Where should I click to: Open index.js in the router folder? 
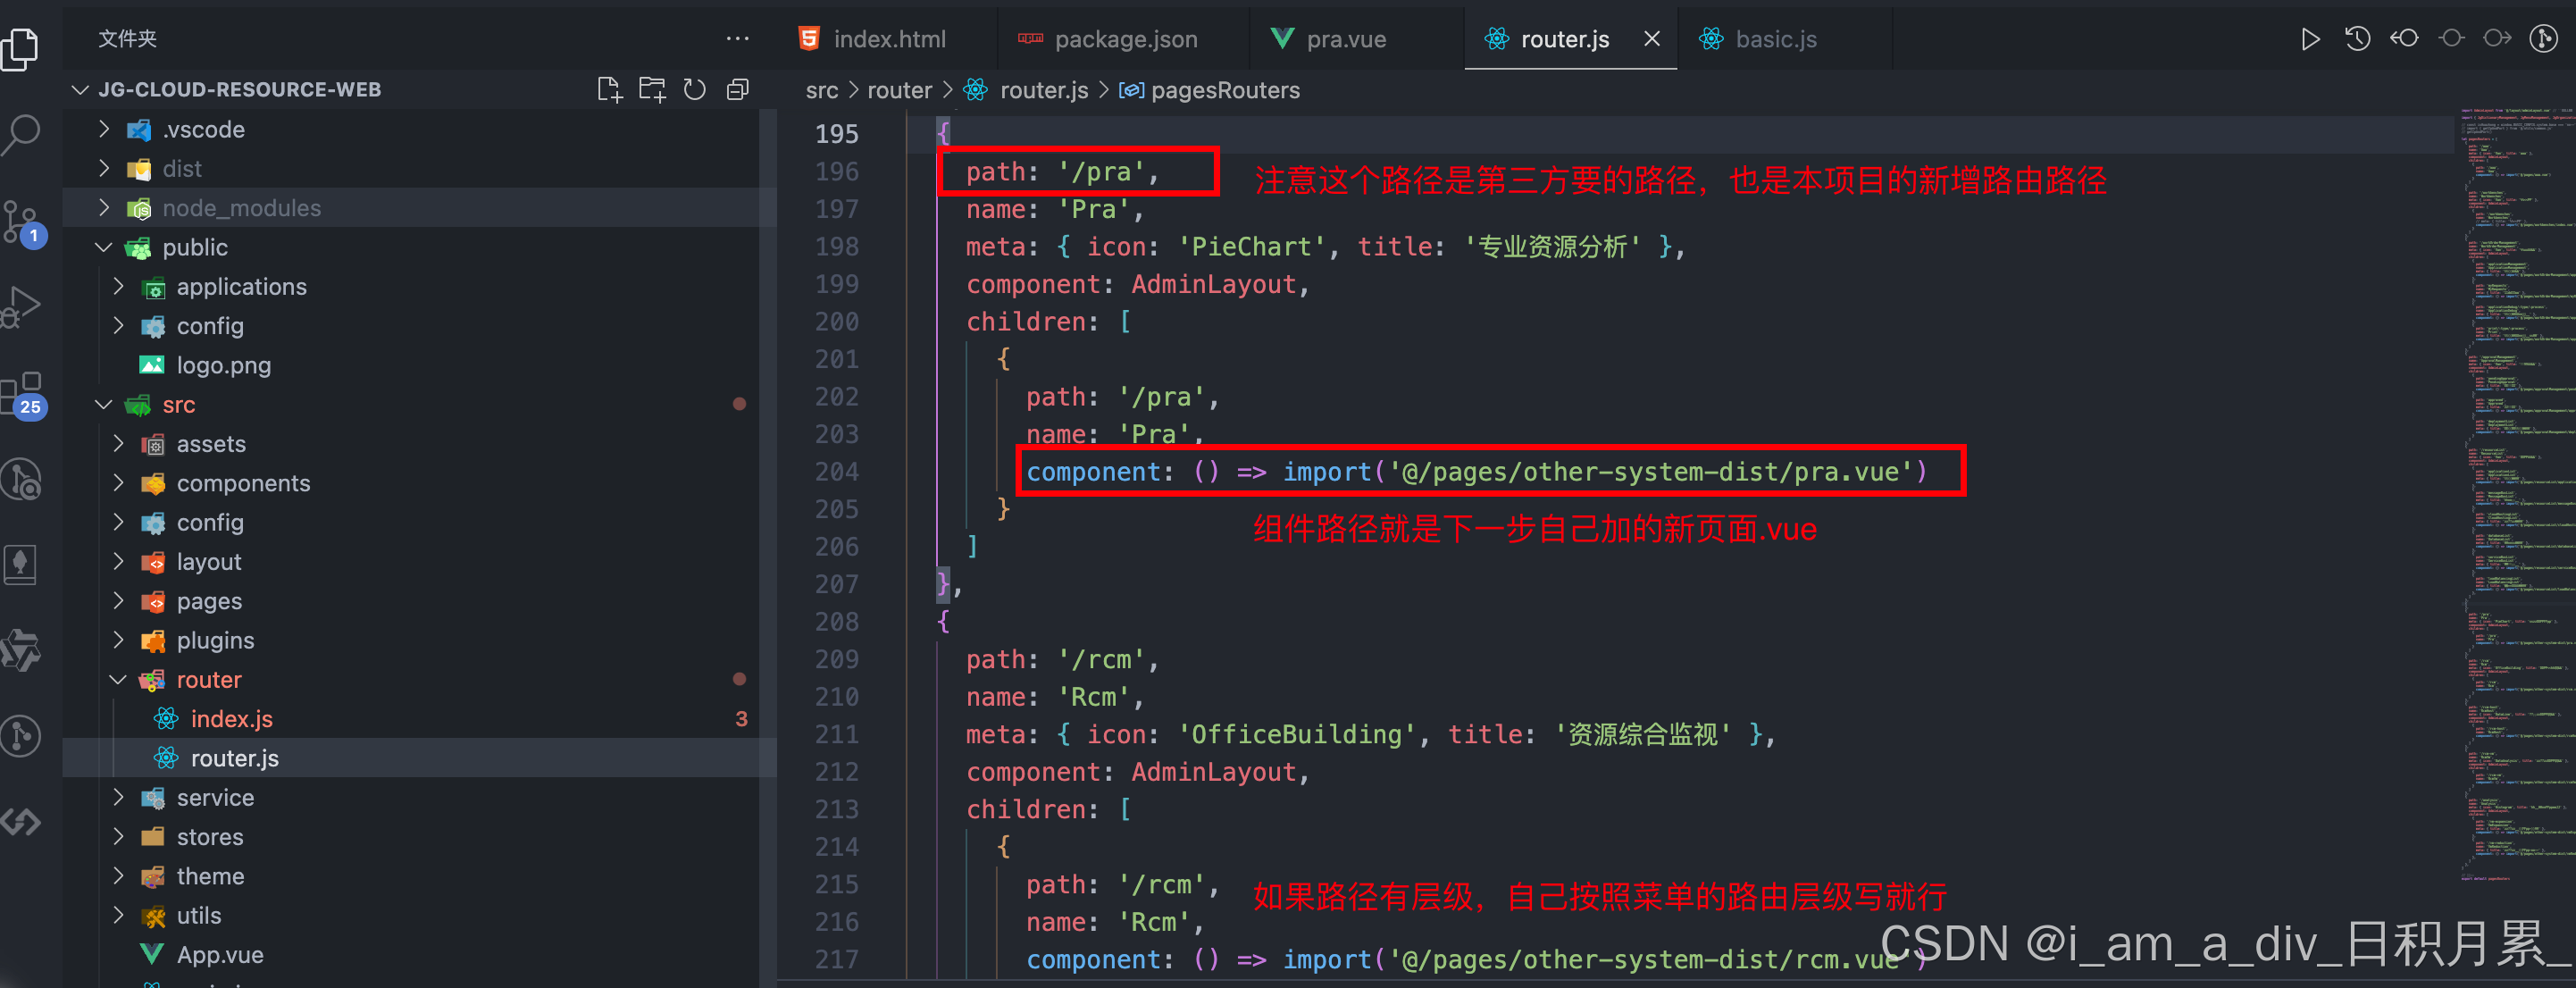[231, 719]
